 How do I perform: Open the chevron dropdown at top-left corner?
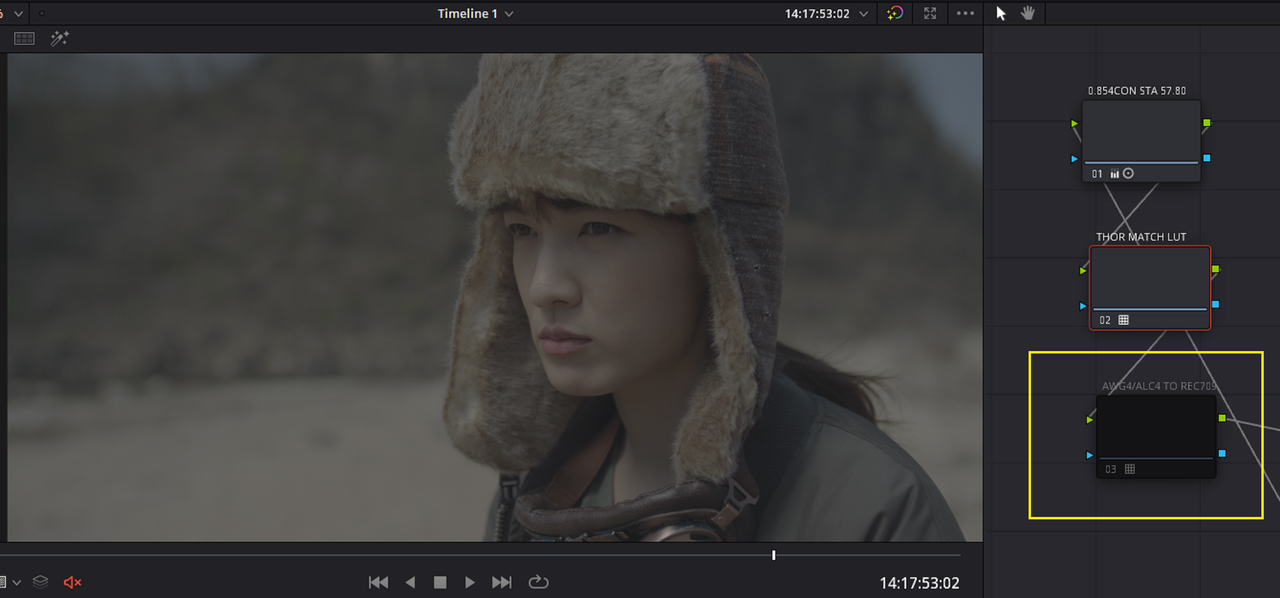(x=18, y=14)
